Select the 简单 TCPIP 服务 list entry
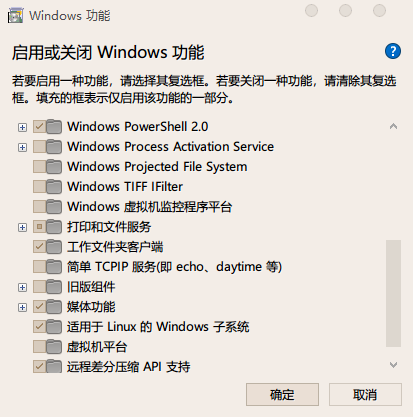This screenshot has height=417, width=413. (x=174, y=267)
